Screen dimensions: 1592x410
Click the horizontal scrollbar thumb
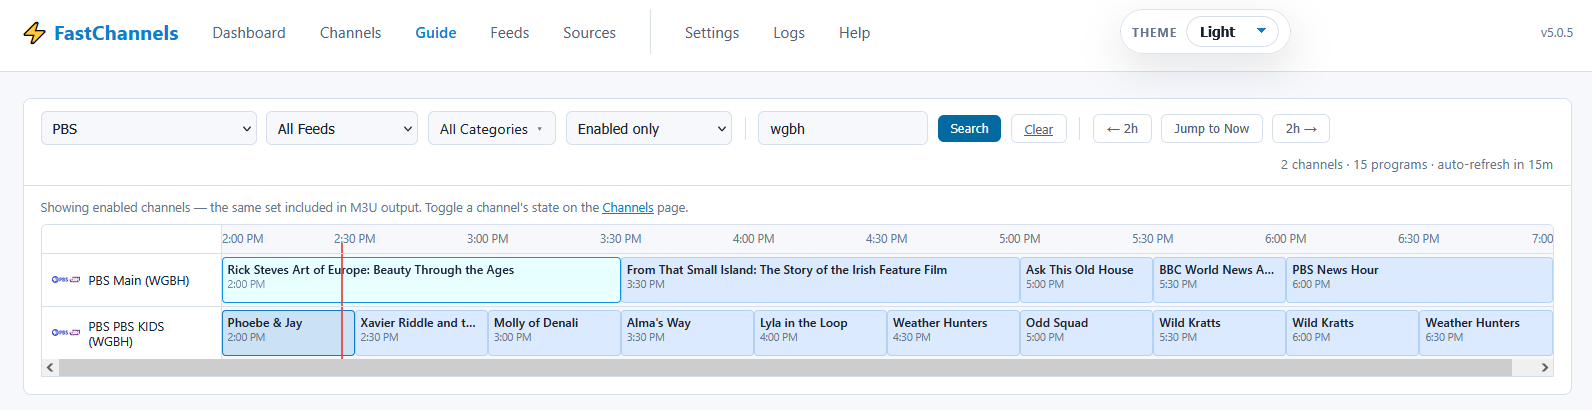(x=785, y=367)
